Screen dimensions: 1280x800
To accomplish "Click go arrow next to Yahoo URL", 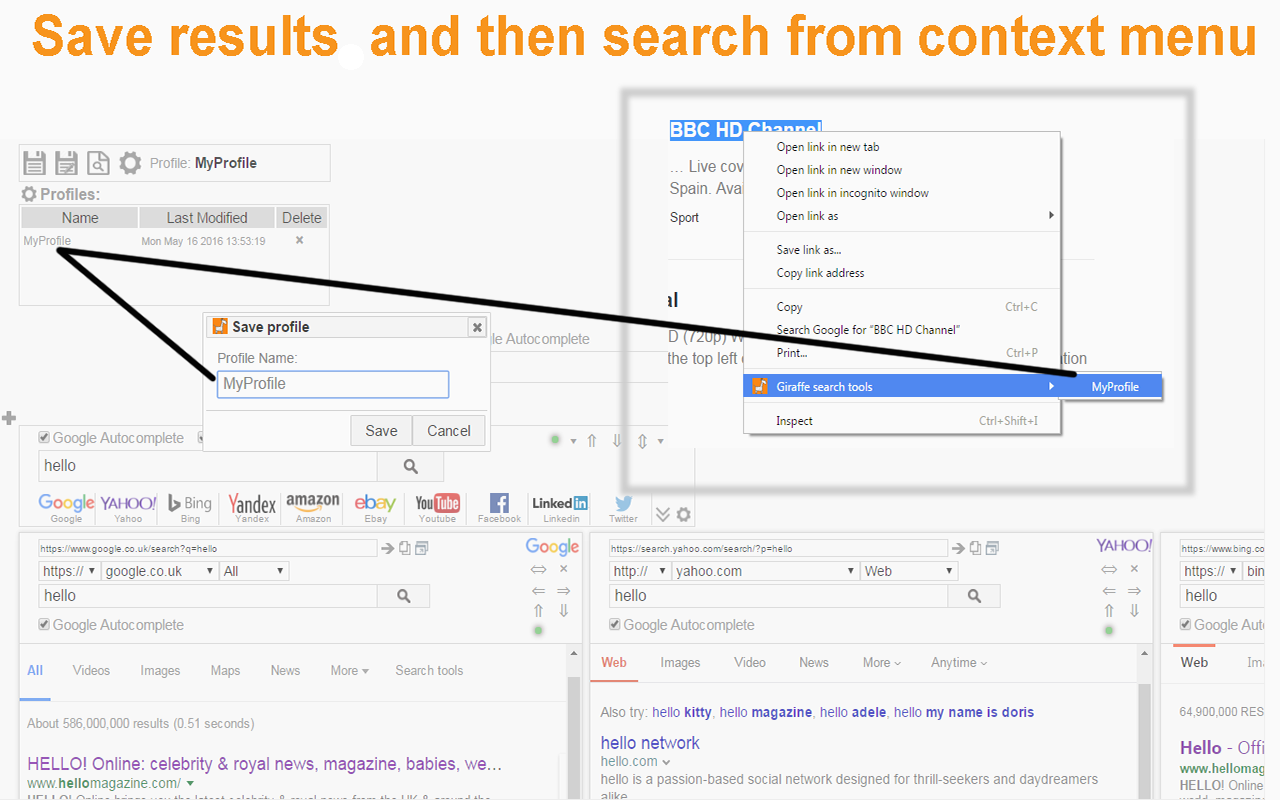I will [957, 548].
